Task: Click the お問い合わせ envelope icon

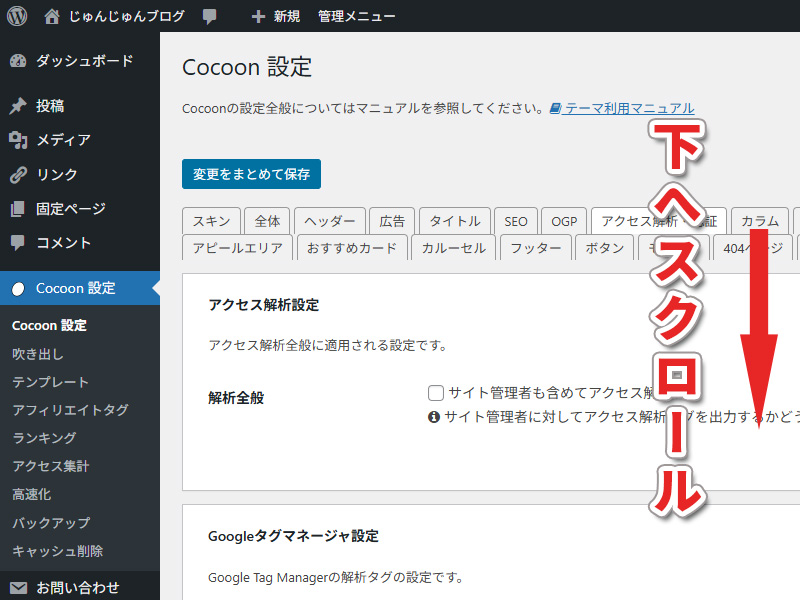Action: (x=18, y=588)
